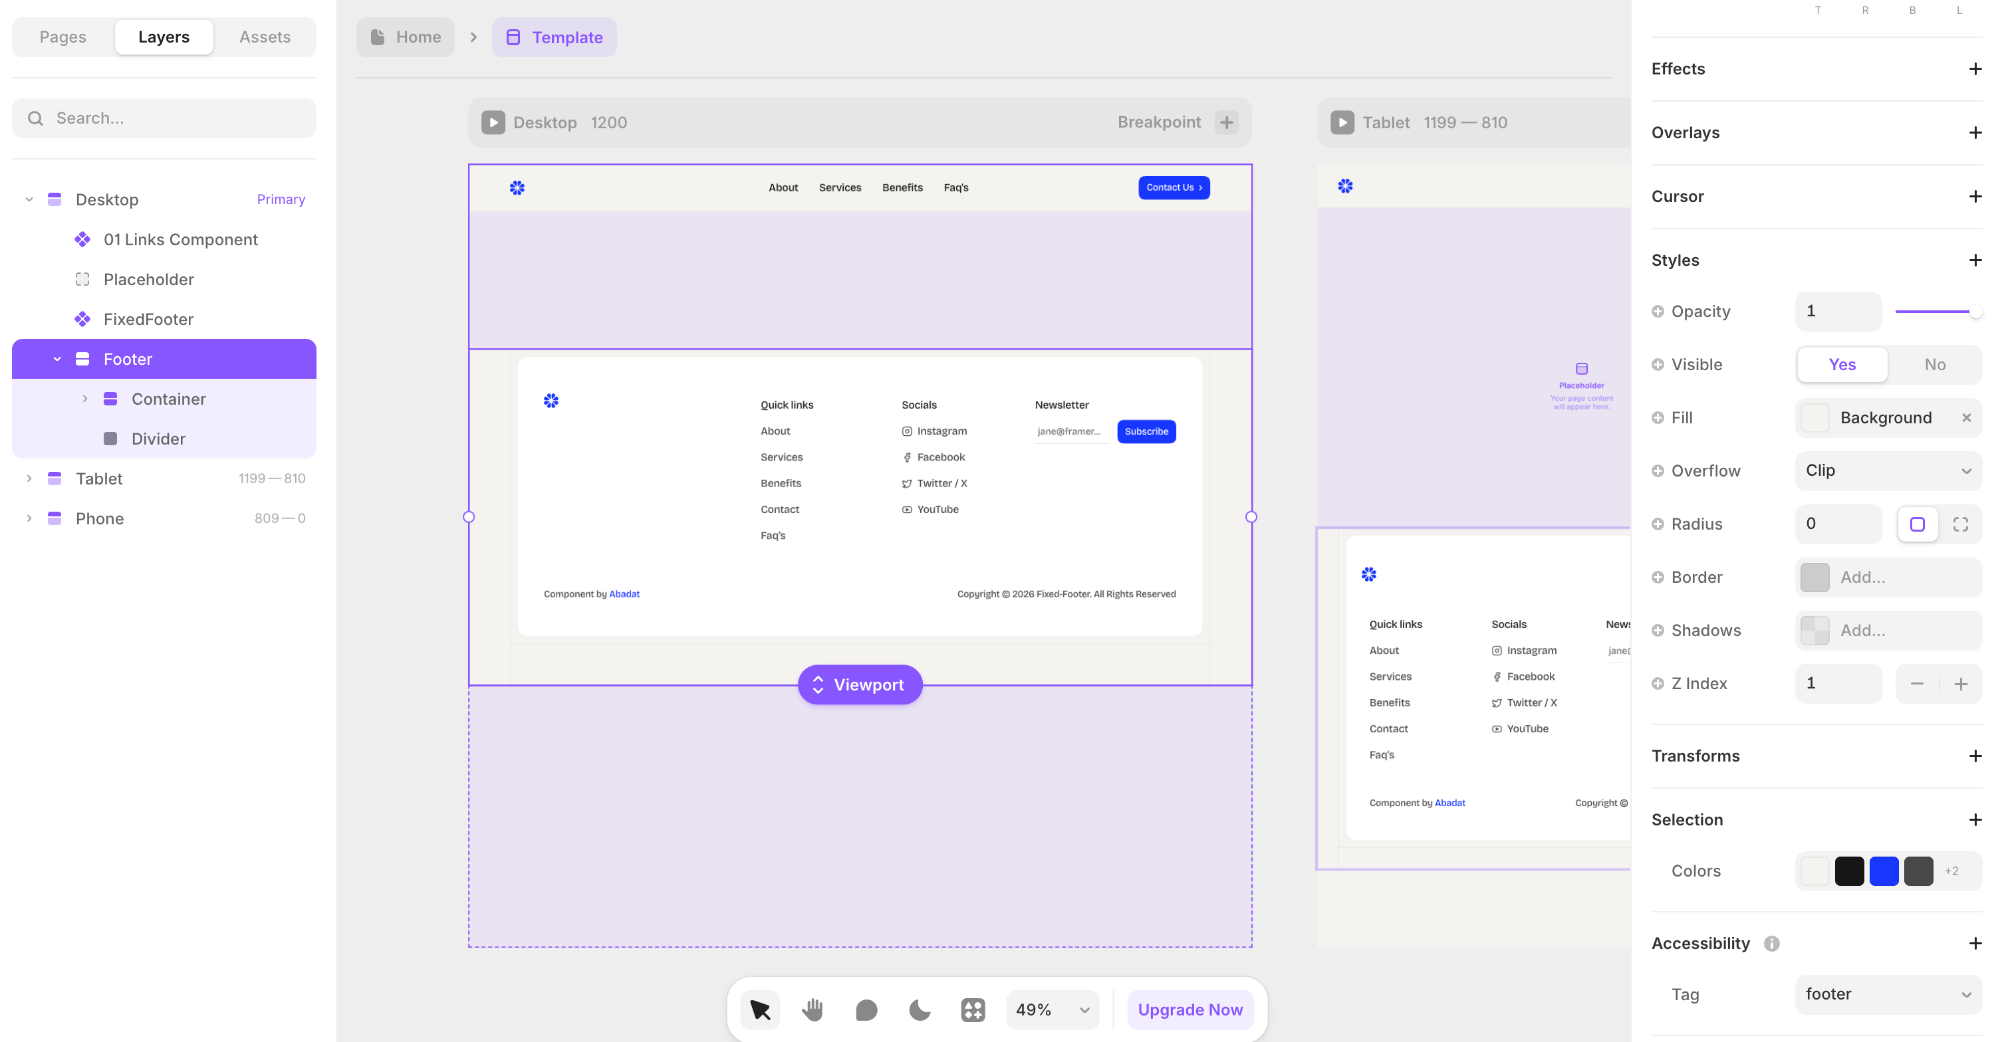
Task: Switch to the Assets tab
Action: coord(265,37)
